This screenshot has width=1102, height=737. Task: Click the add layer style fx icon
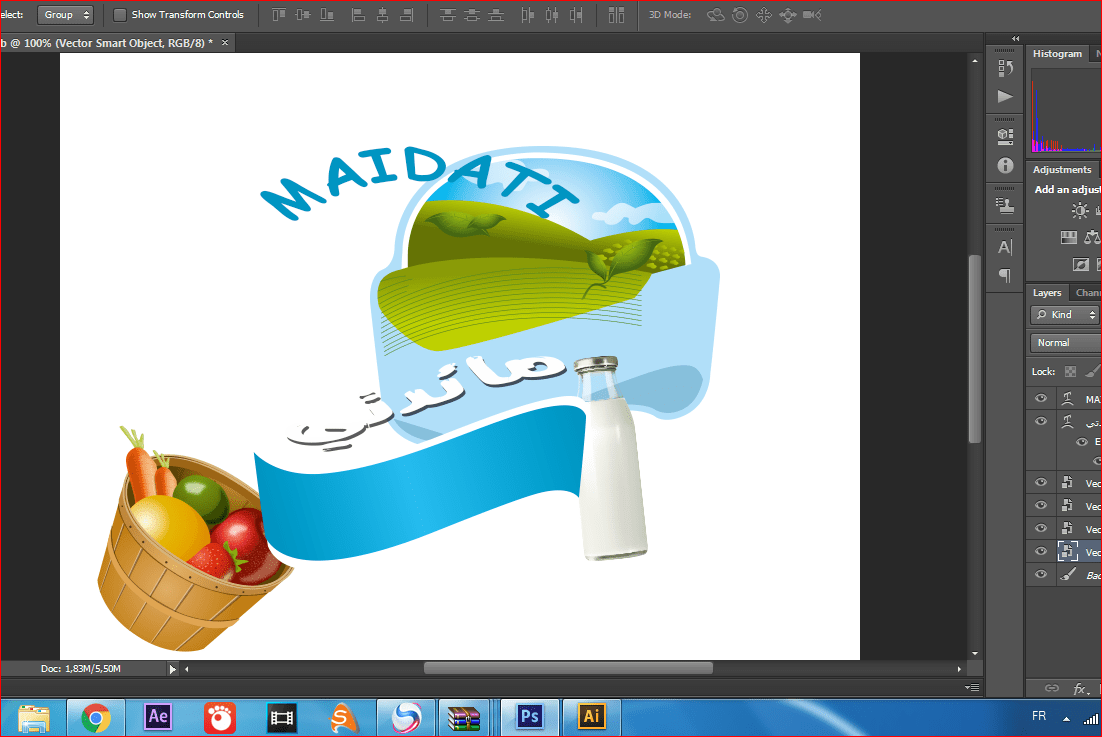[1080, 689]
